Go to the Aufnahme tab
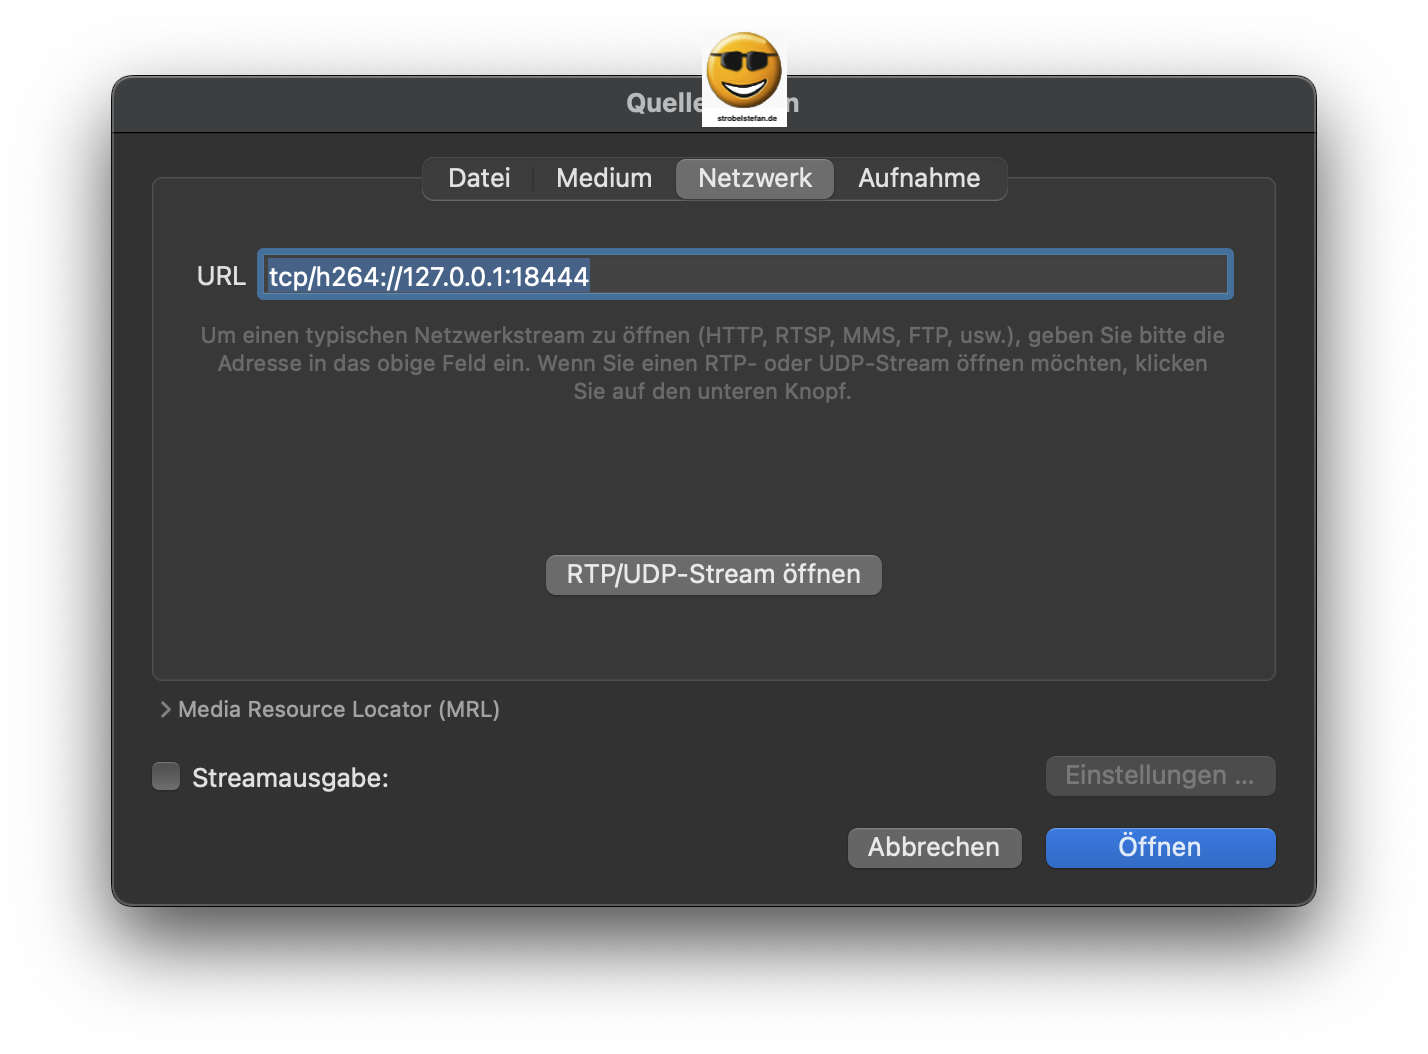Image resolution: width=1428 pixels, height=1054 pixels. [x=918, y=178]
